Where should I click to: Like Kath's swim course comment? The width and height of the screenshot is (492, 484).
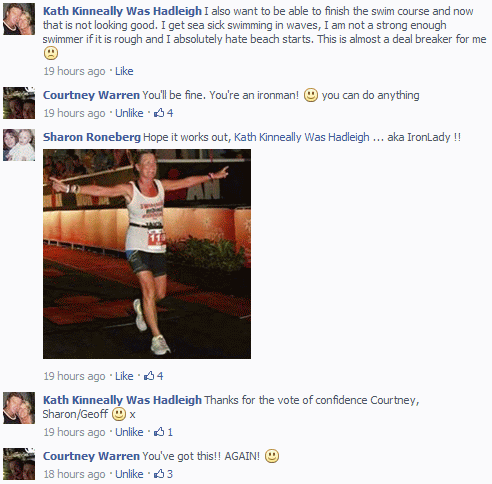(124, 71)
